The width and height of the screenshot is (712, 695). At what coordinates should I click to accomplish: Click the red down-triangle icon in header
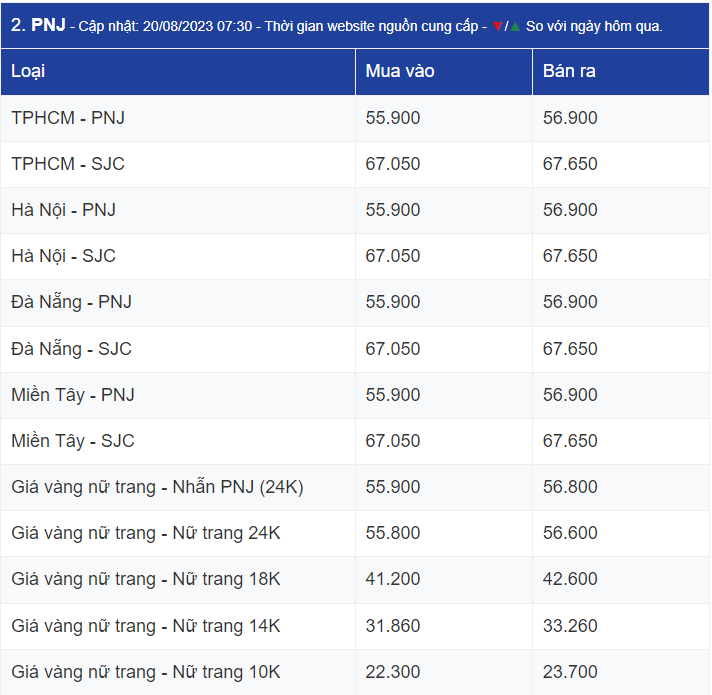coord(497,26)
